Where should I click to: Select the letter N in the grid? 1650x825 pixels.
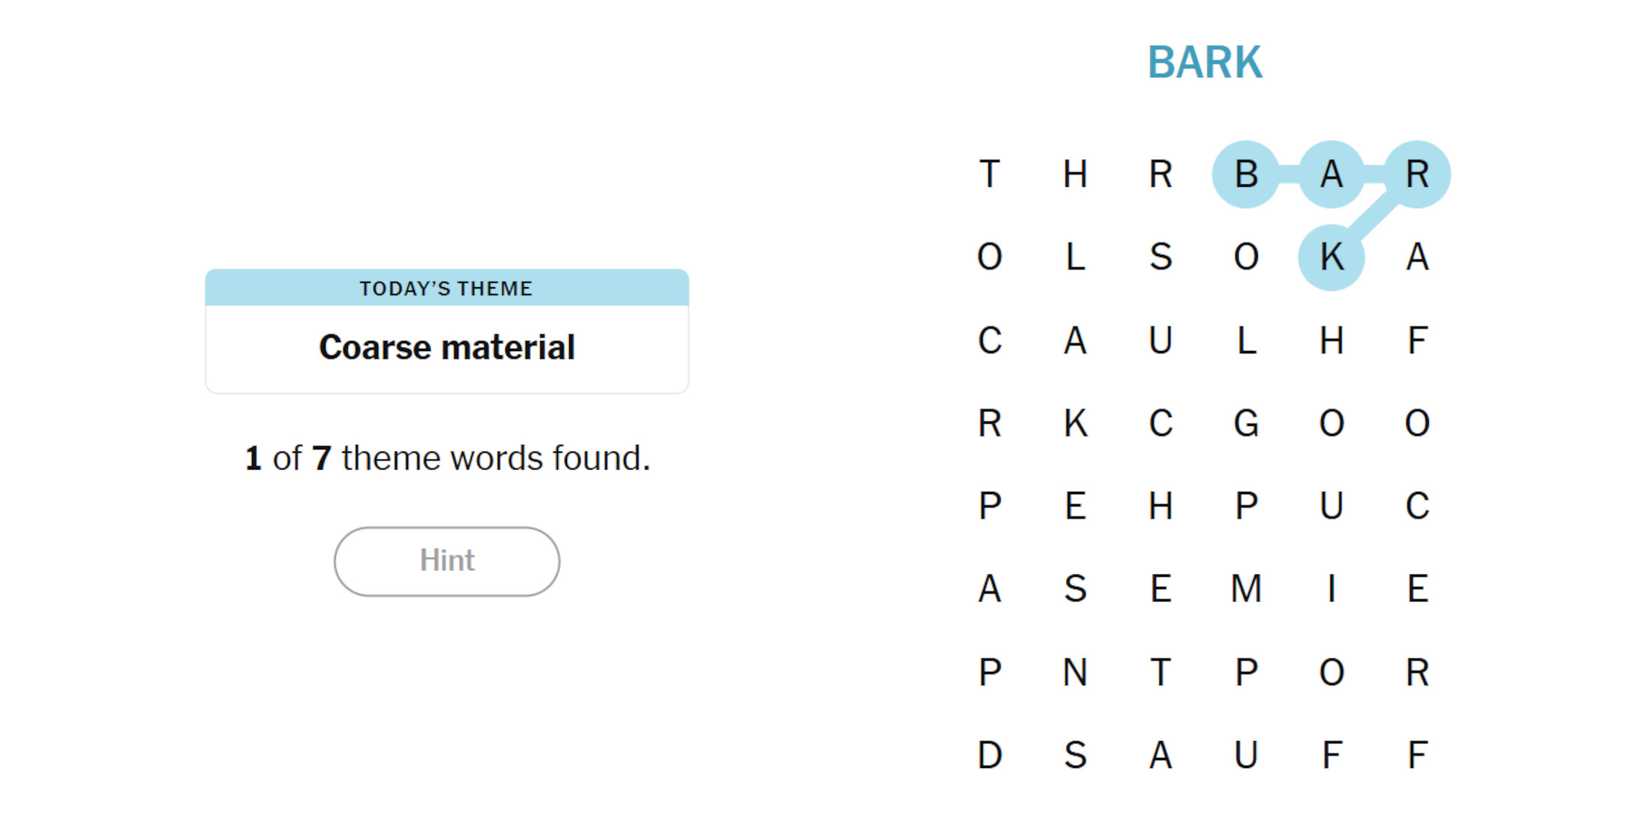[1075, 672]
